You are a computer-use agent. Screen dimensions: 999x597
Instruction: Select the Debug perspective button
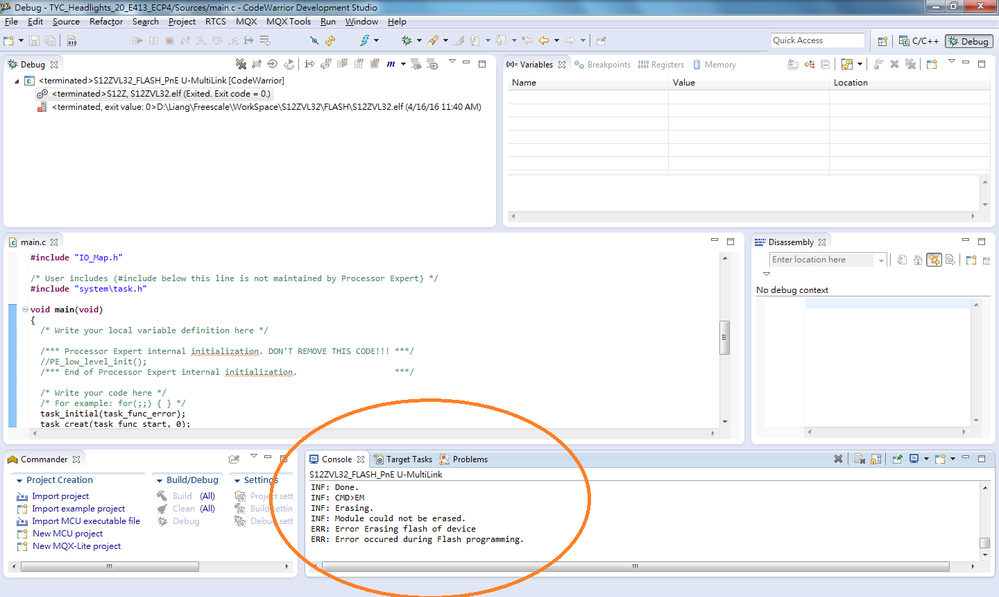[x=968, y=41]
